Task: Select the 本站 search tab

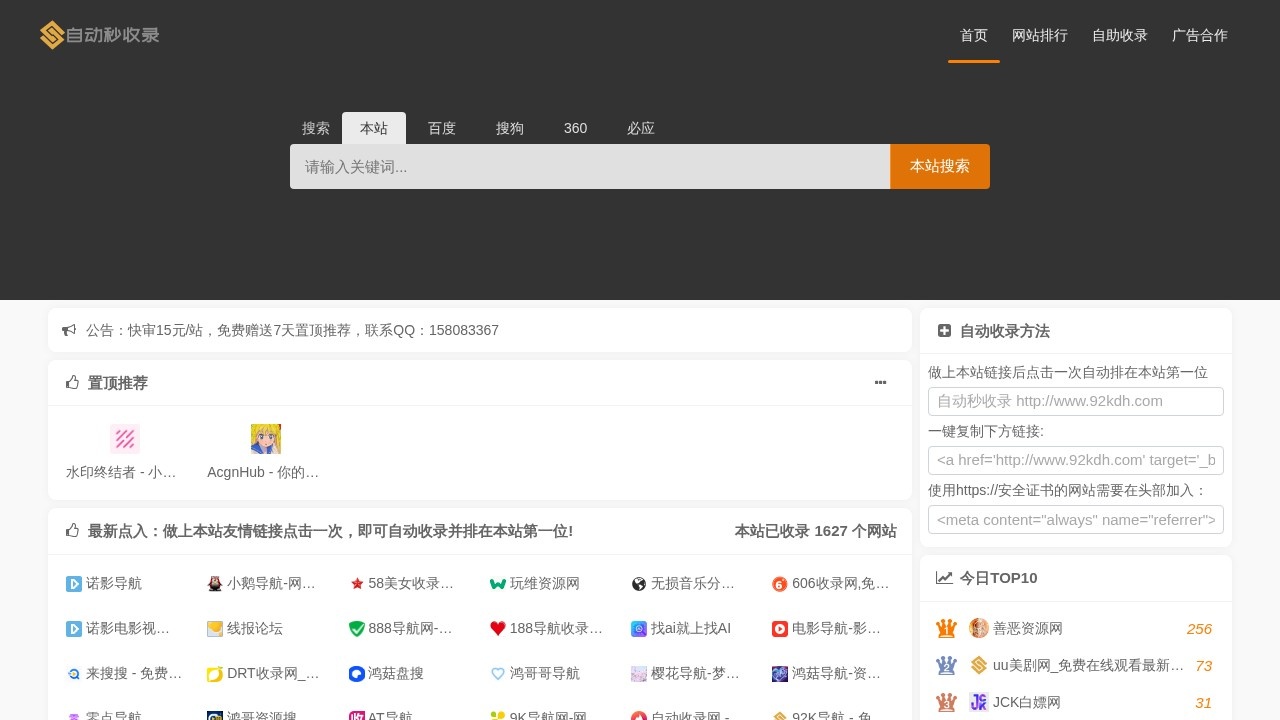Action: pos(374,128)
